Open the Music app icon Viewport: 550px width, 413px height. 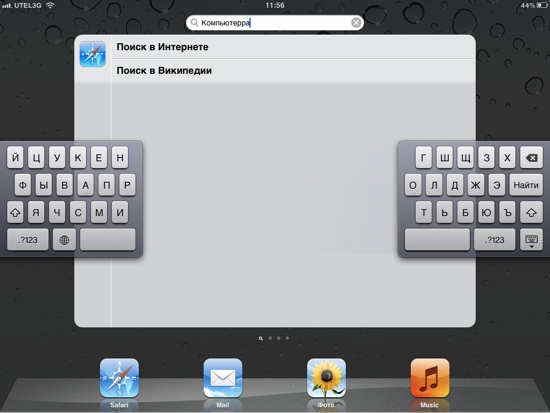click(430, 378)
